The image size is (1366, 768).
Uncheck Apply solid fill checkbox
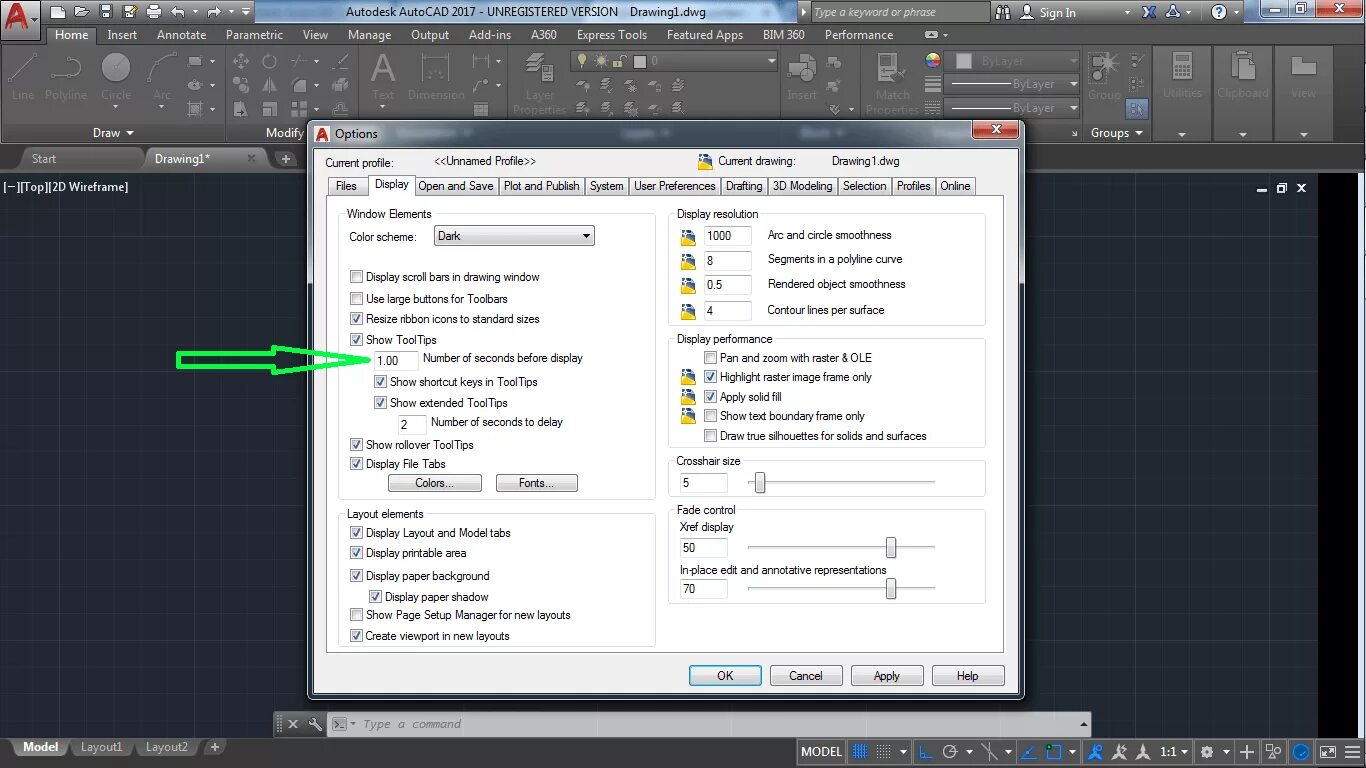click(x=711, y=397)
